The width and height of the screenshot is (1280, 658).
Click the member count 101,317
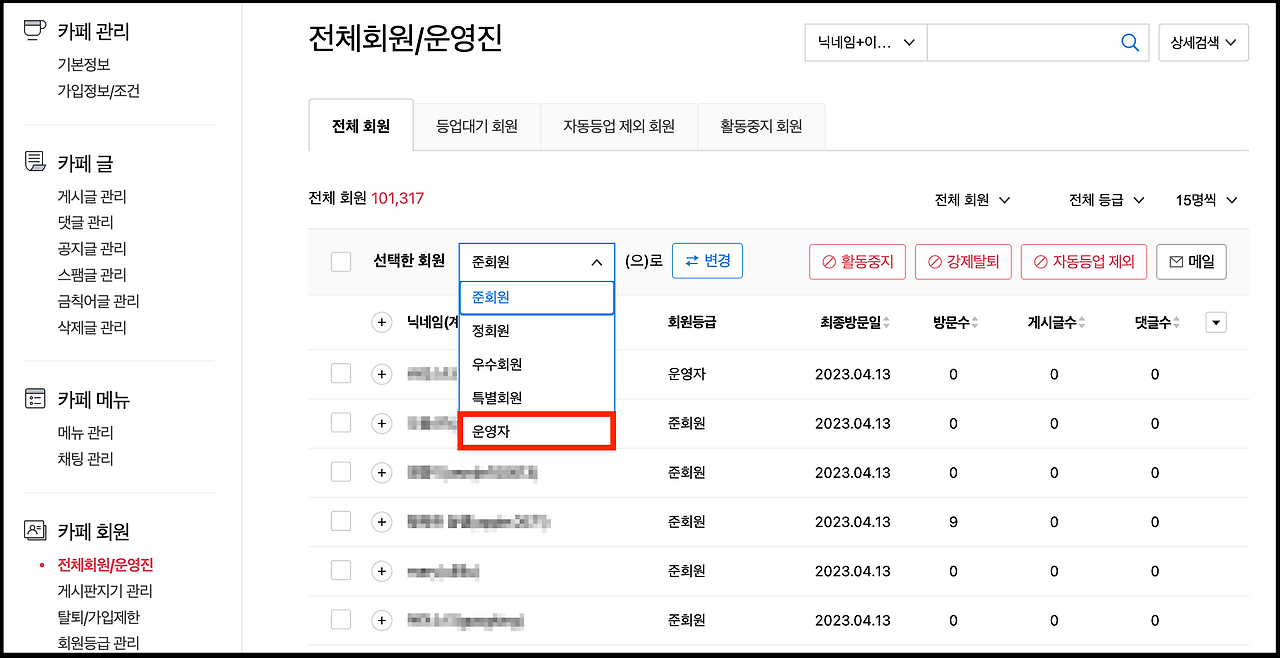(x=398, y=198)
